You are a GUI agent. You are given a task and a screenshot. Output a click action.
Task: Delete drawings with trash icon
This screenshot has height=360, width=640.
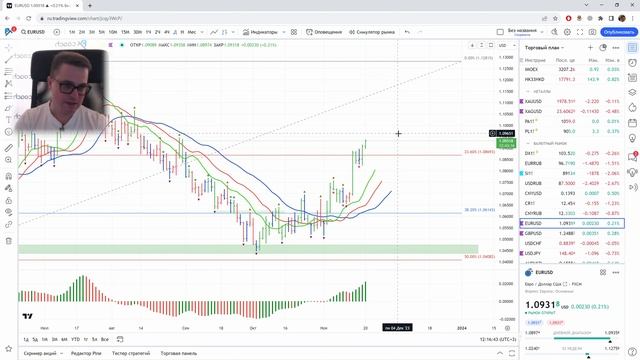pos(8,241)
